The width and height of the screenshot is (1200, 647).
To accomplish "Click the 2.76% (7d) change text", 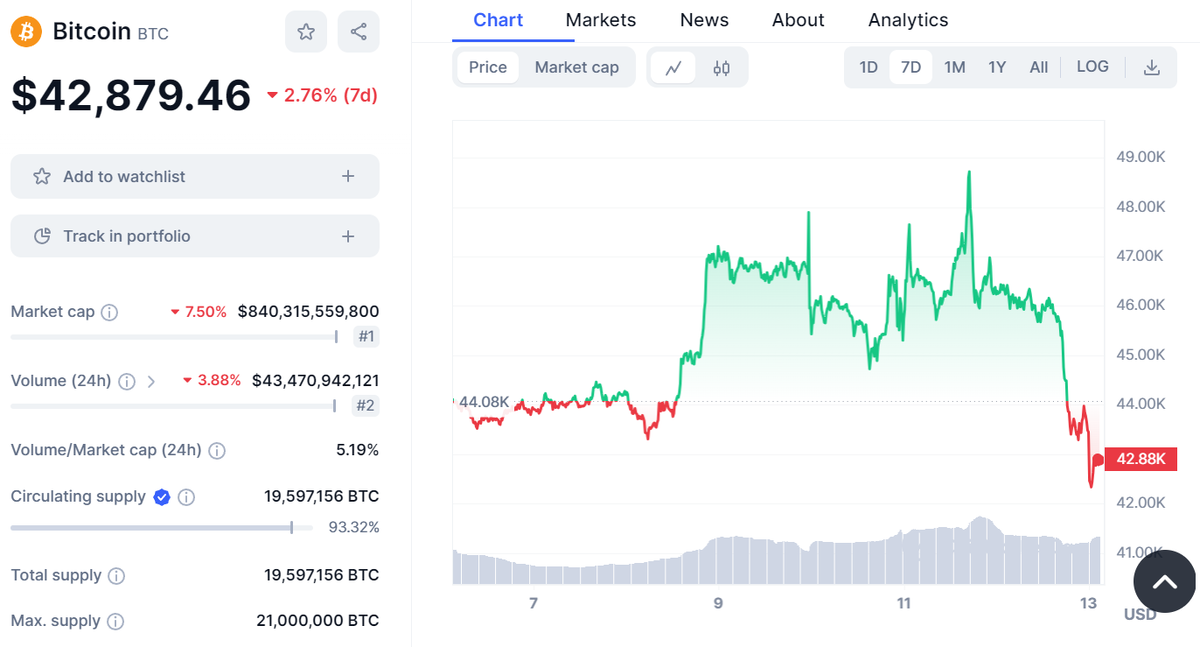I will coord(321,96).
